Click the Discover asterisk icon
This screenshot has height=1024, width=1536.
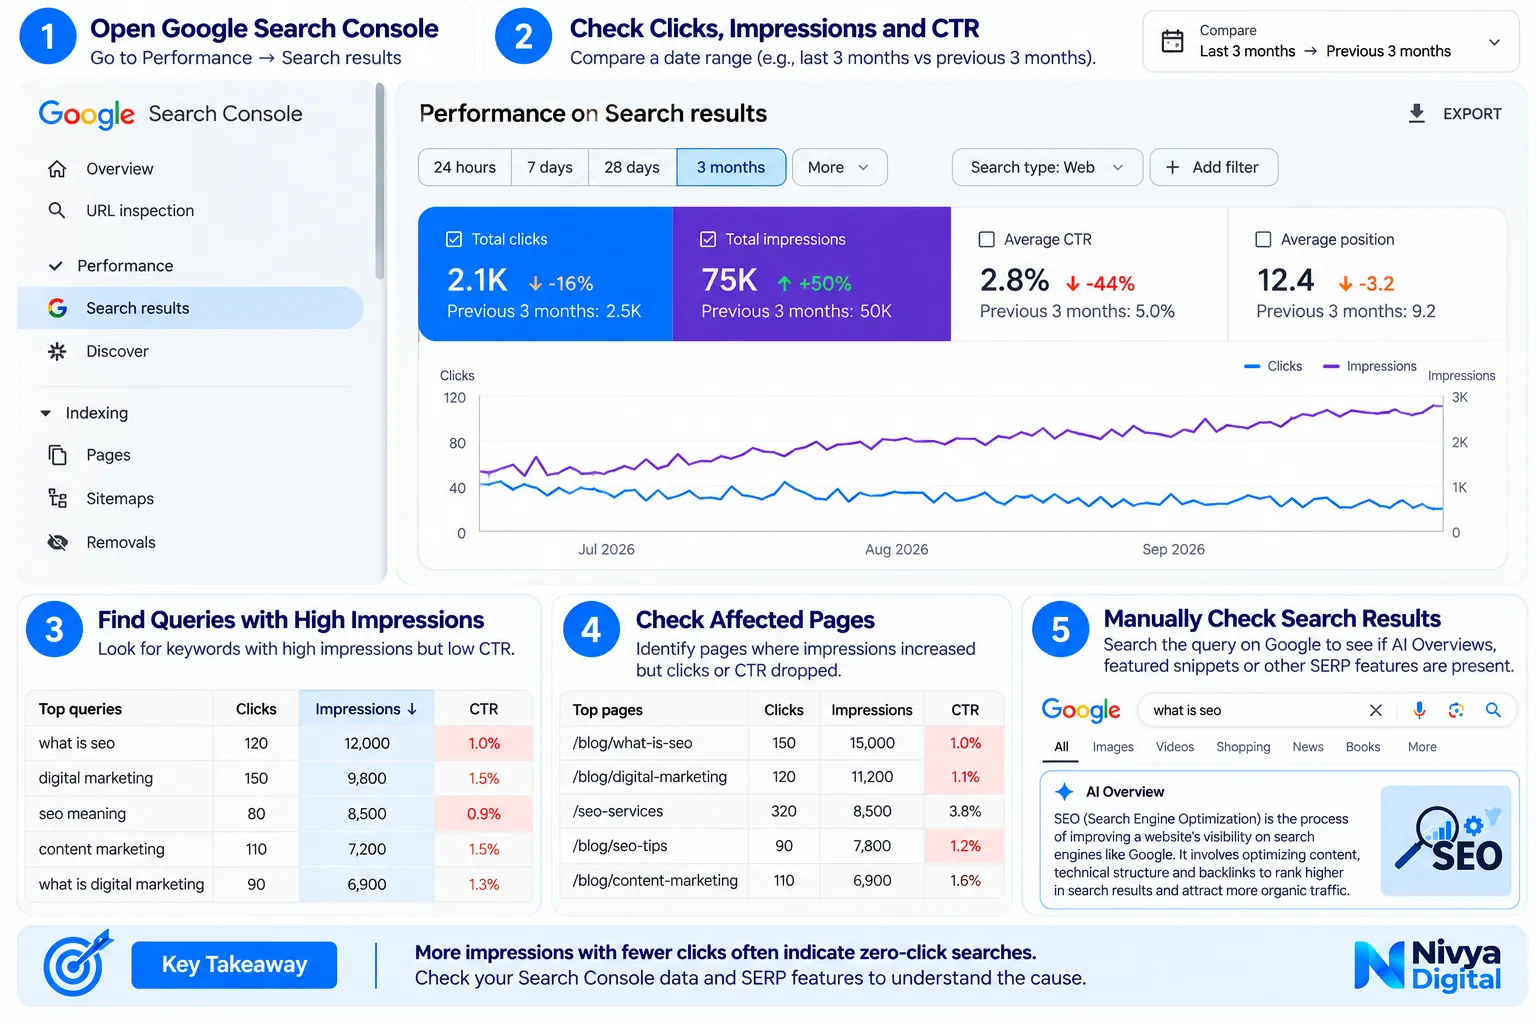pyautogui.click(x=57, y=351)
